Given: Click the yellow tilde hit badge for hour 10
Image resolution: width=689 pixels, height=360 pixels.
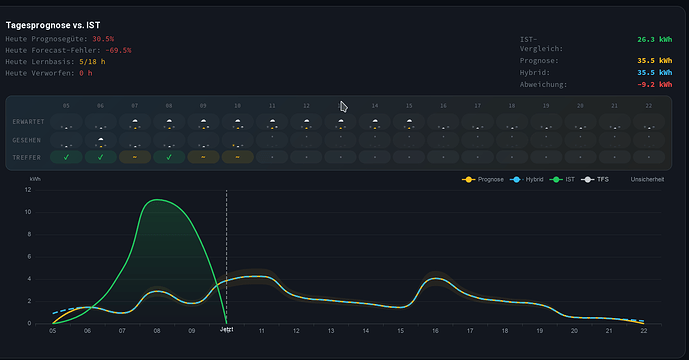Looking at the screenshot, I should pos(237,157).
